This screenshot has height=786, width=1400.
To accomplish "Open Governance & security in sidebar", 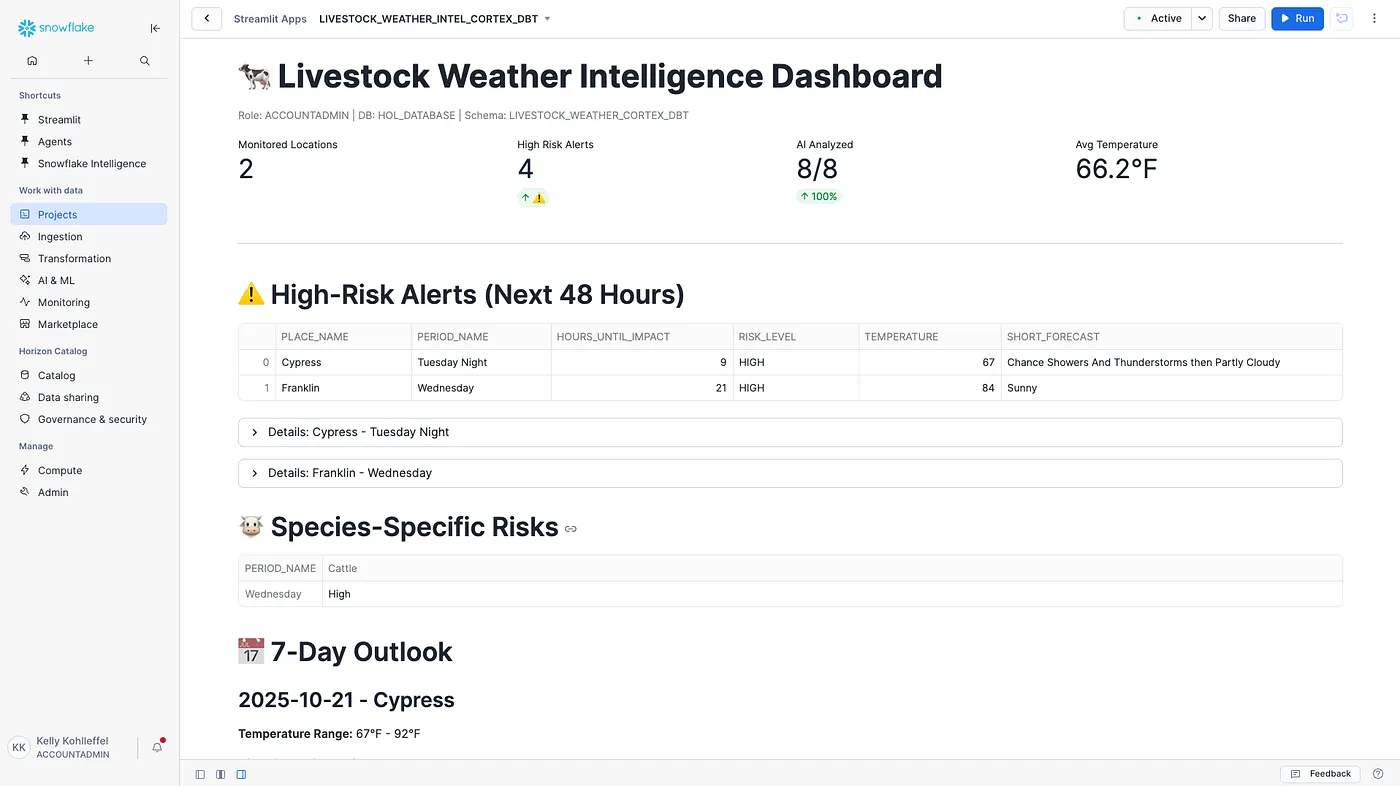I will coord(92,419).
